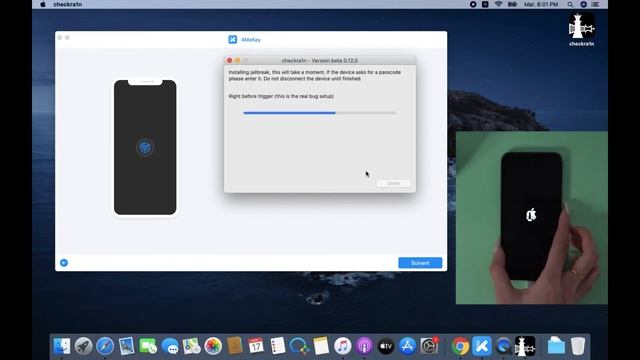This screenshot has width=640, height=360.
Task: Click 'Right before trigger' status text
Action: click(x=281, y=96)
